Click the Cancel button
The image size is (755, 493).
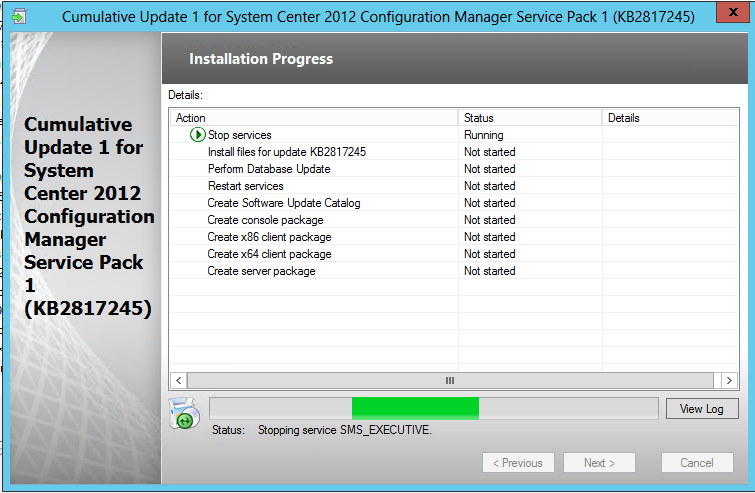pyautogui.click(x=697, y=463)
